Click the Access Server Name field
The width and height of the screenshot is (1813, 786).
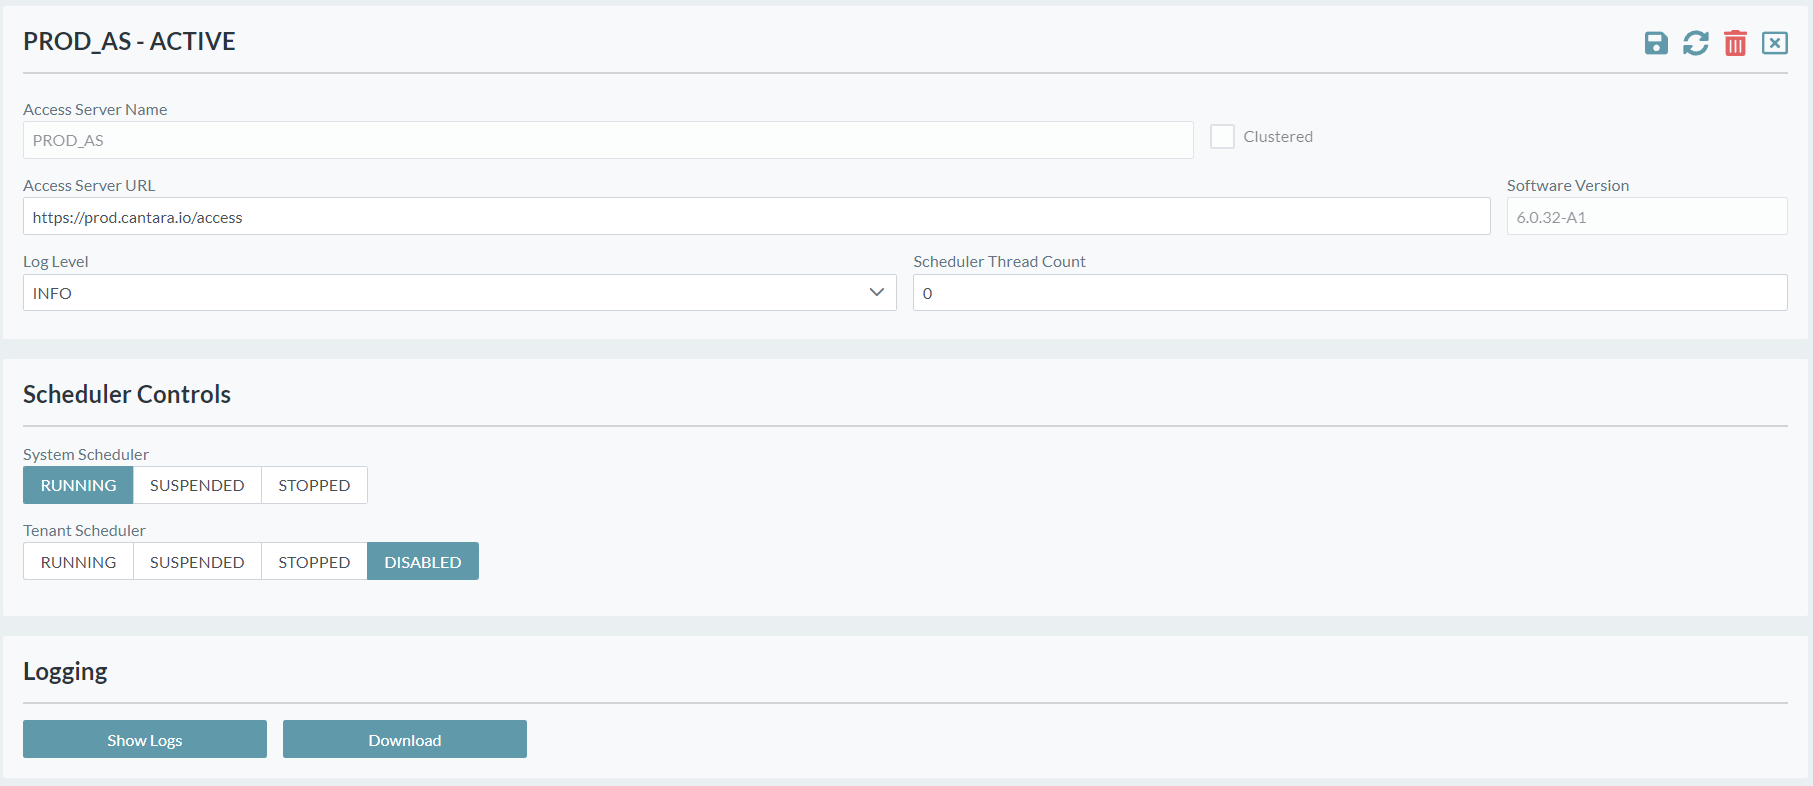607,141
